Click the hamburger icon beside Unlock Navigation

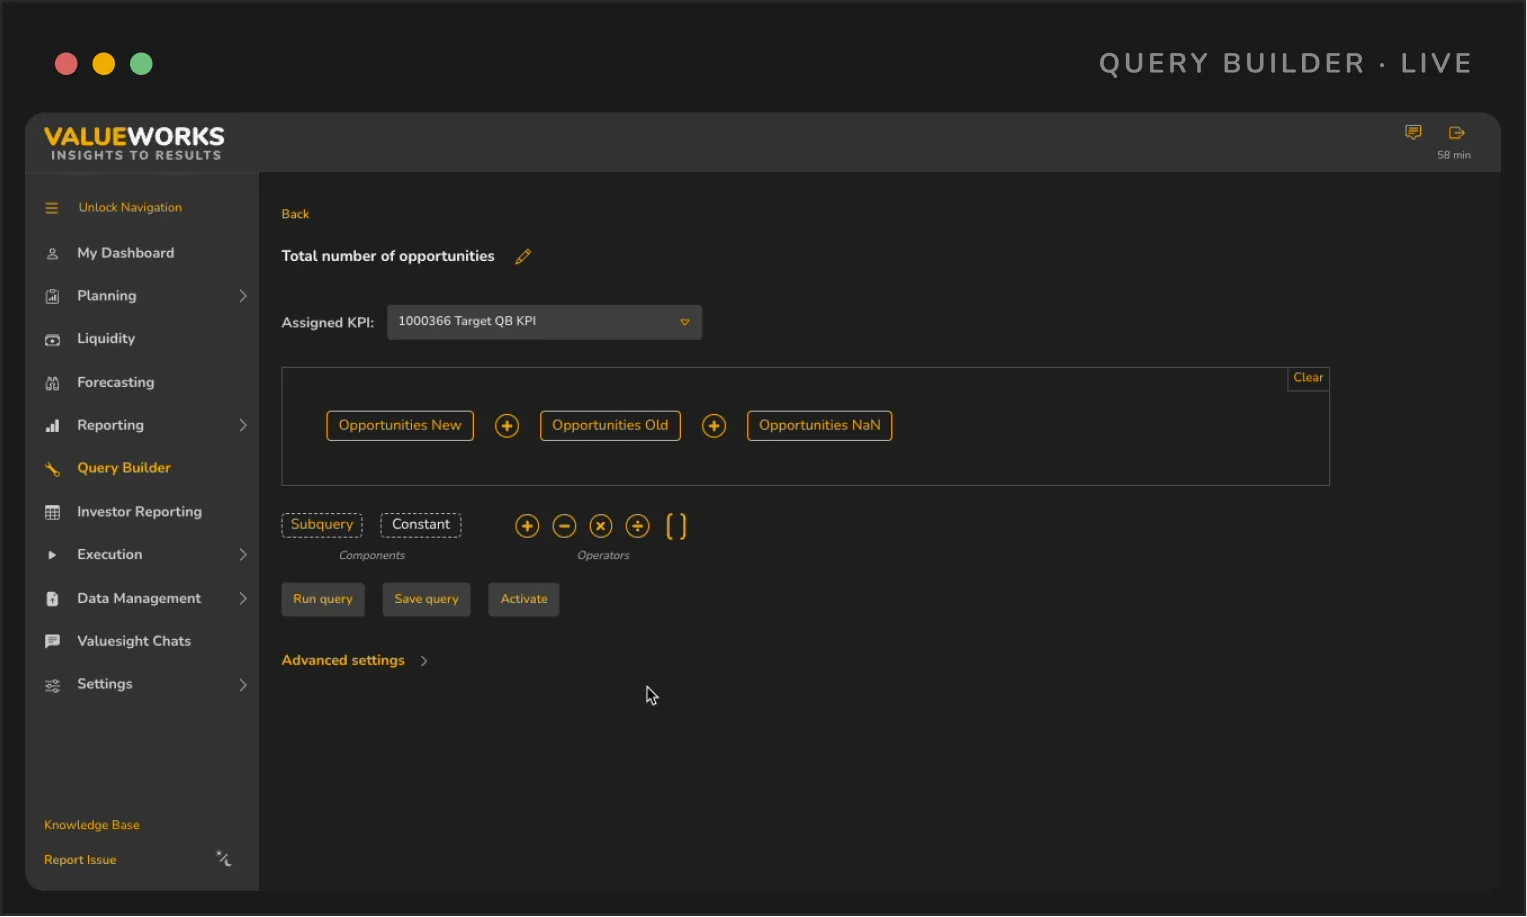tap(52, 208)
